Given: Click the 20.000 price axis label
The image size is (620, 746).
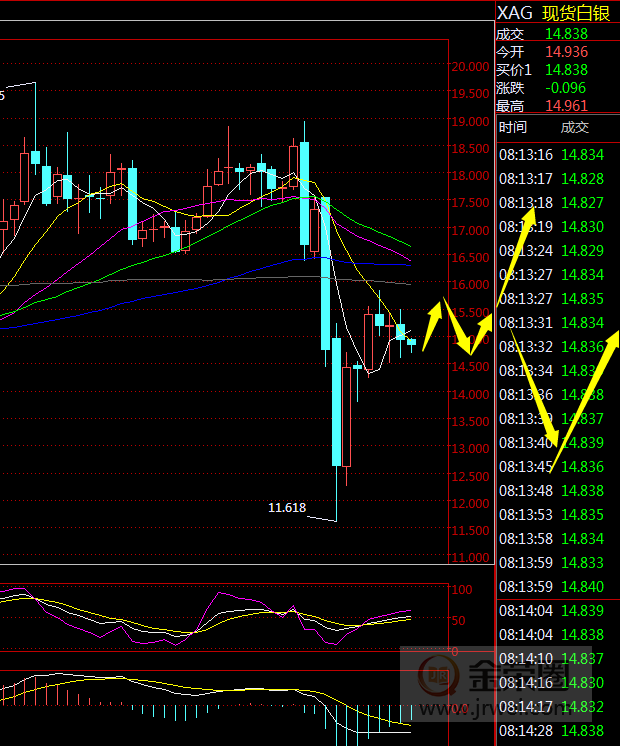Looking at the screenshot, I should coord(470,67).
